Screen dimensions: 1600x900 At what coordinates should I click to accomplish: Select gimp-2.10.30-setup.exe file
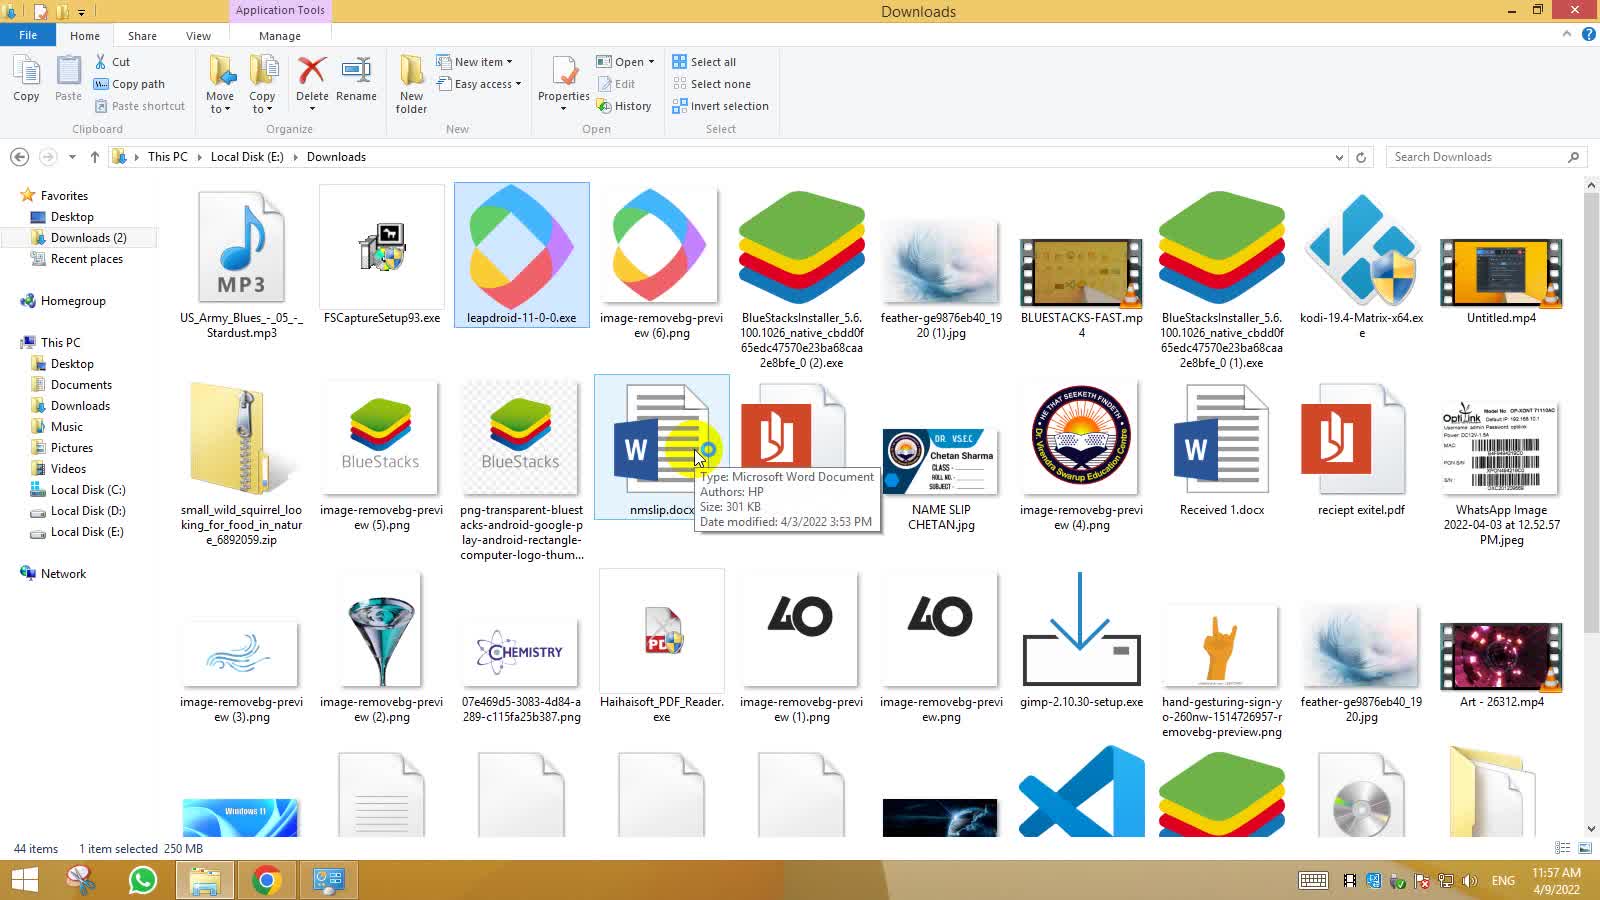1081,640
